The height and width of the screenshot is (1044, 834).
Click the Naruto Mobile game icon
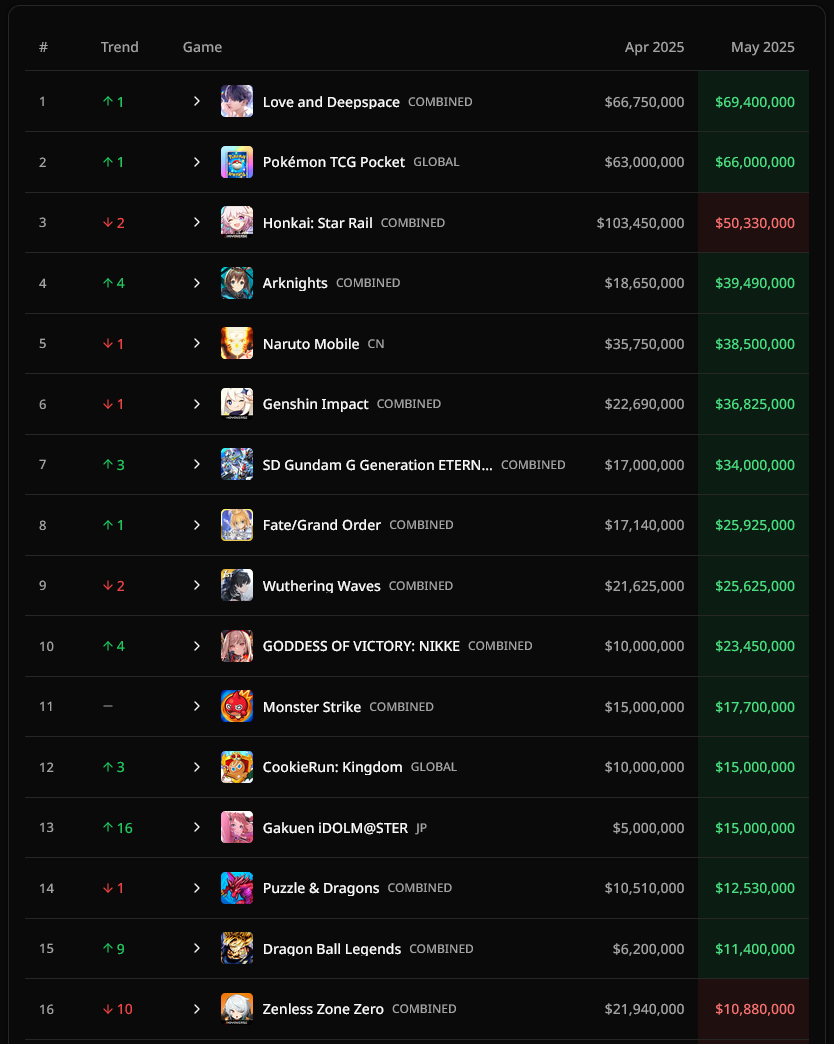[237, 344]
